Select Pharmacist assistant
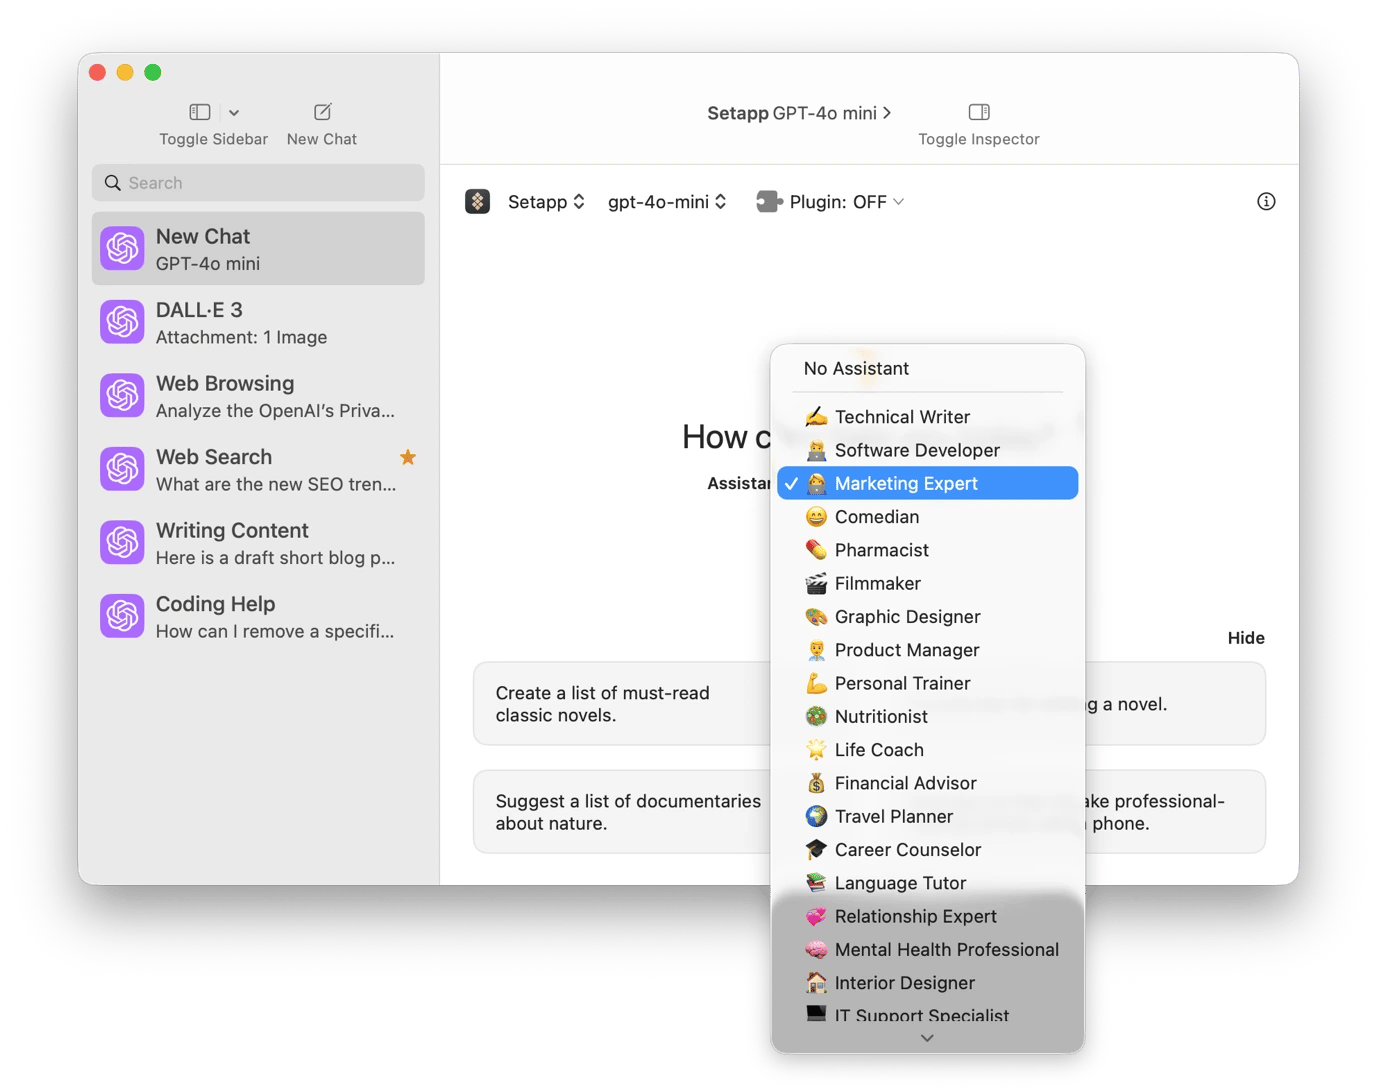This screenshot has width=1377, height=1092. [x=927, y=550]
